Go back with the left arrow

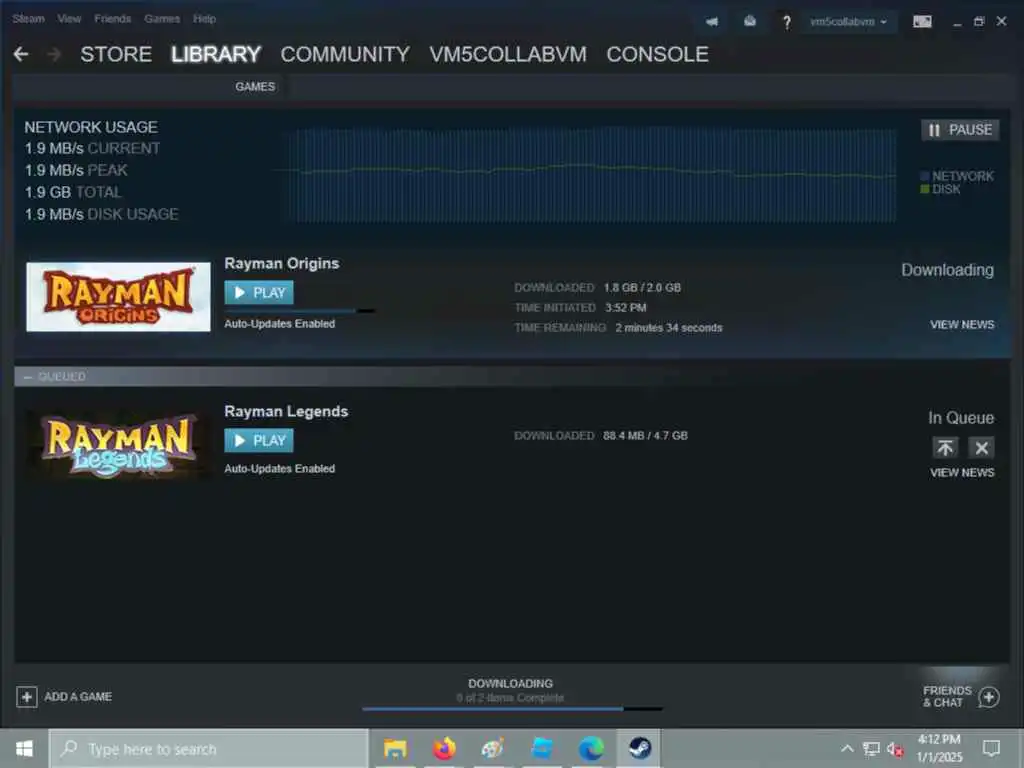(x=21, y=54)
